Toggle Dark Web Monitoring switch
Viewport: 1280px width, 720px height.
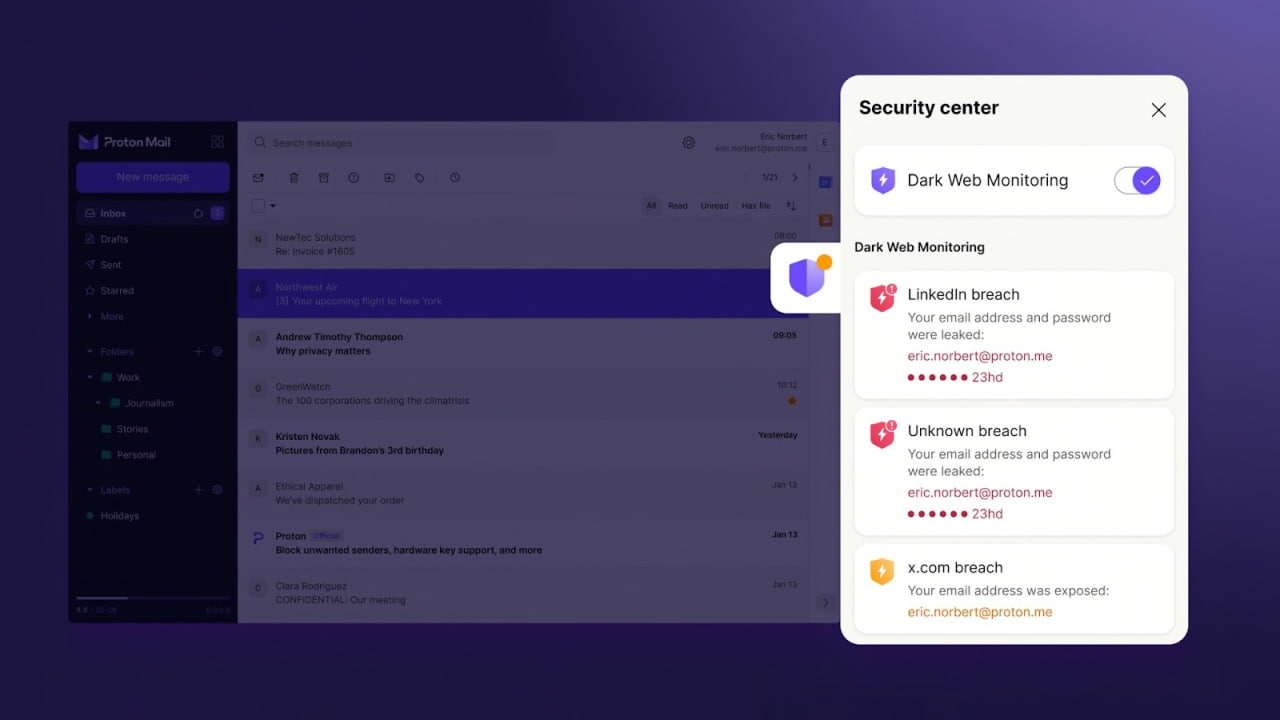[x=1137, y=180]
